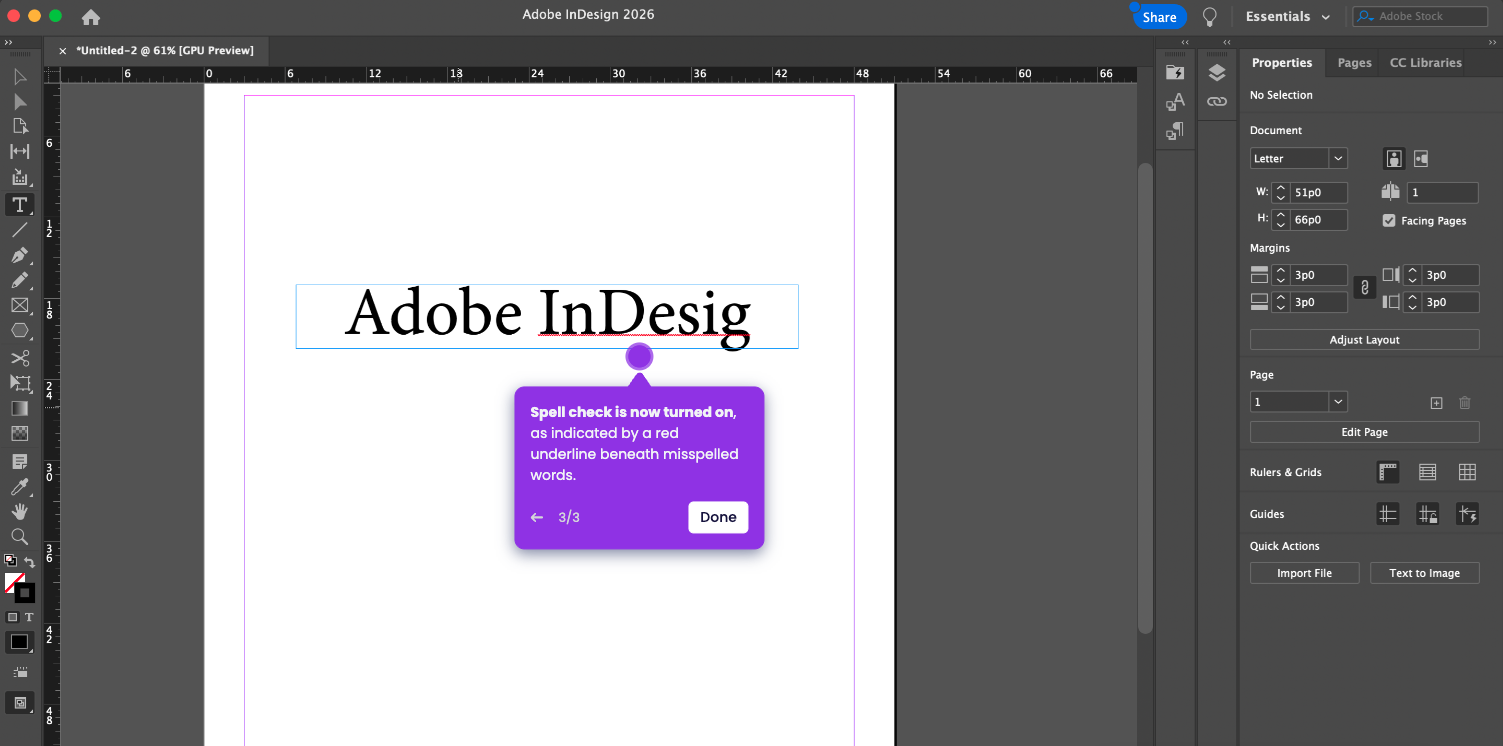This screenshot has width=1503, height=746.
Task: Click the Stroke color swatch
Action: tap(25, 593)
